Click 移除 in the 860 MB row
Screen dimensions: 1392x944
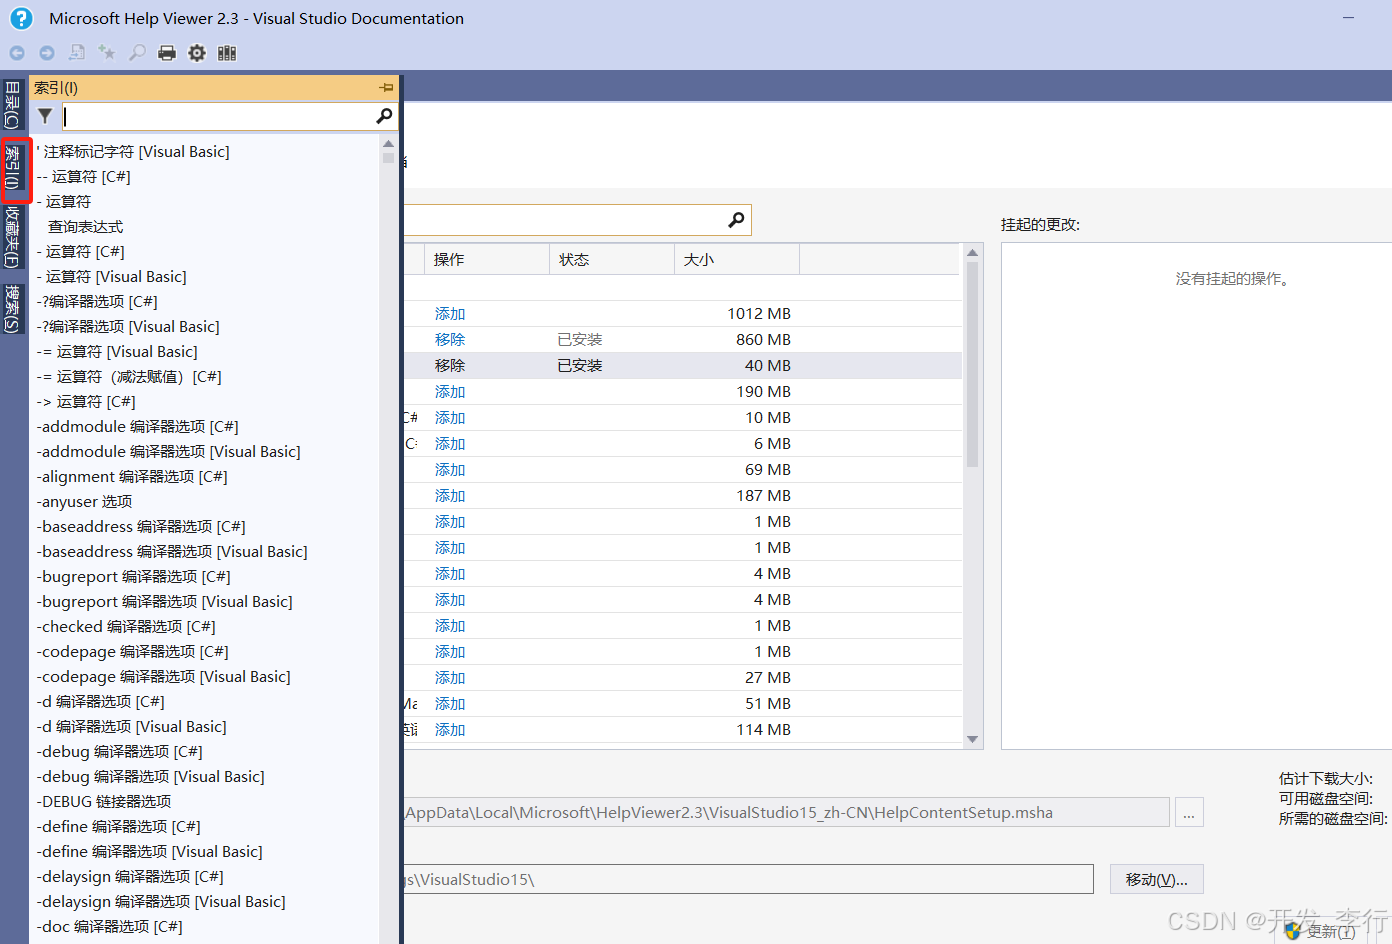450,340
